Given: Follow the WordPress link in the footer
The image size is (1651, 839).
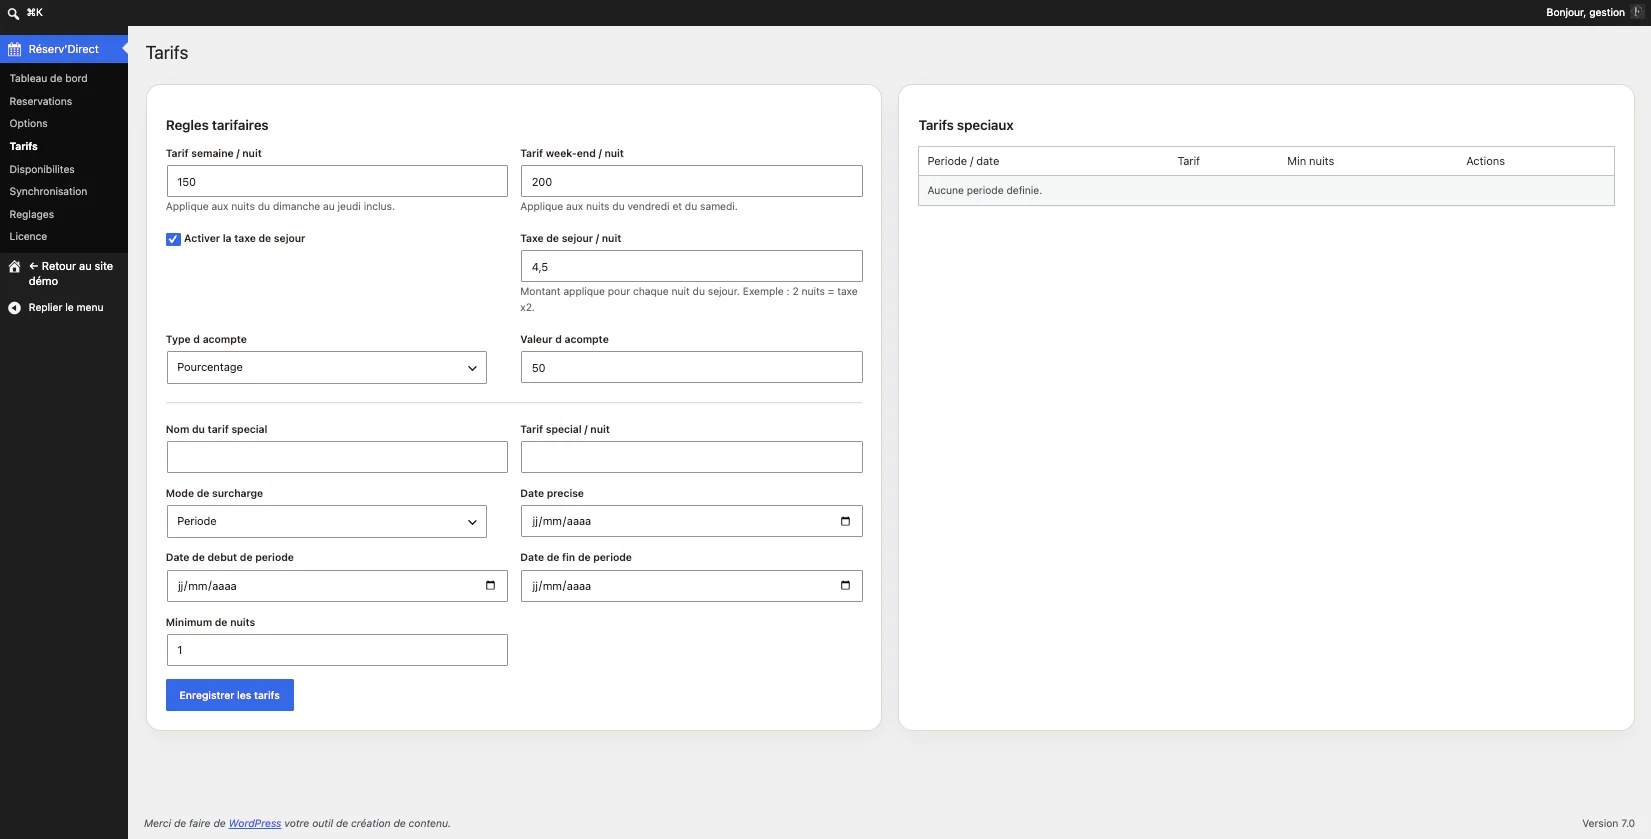Looking at the screenshot, I should coord(255,824).
